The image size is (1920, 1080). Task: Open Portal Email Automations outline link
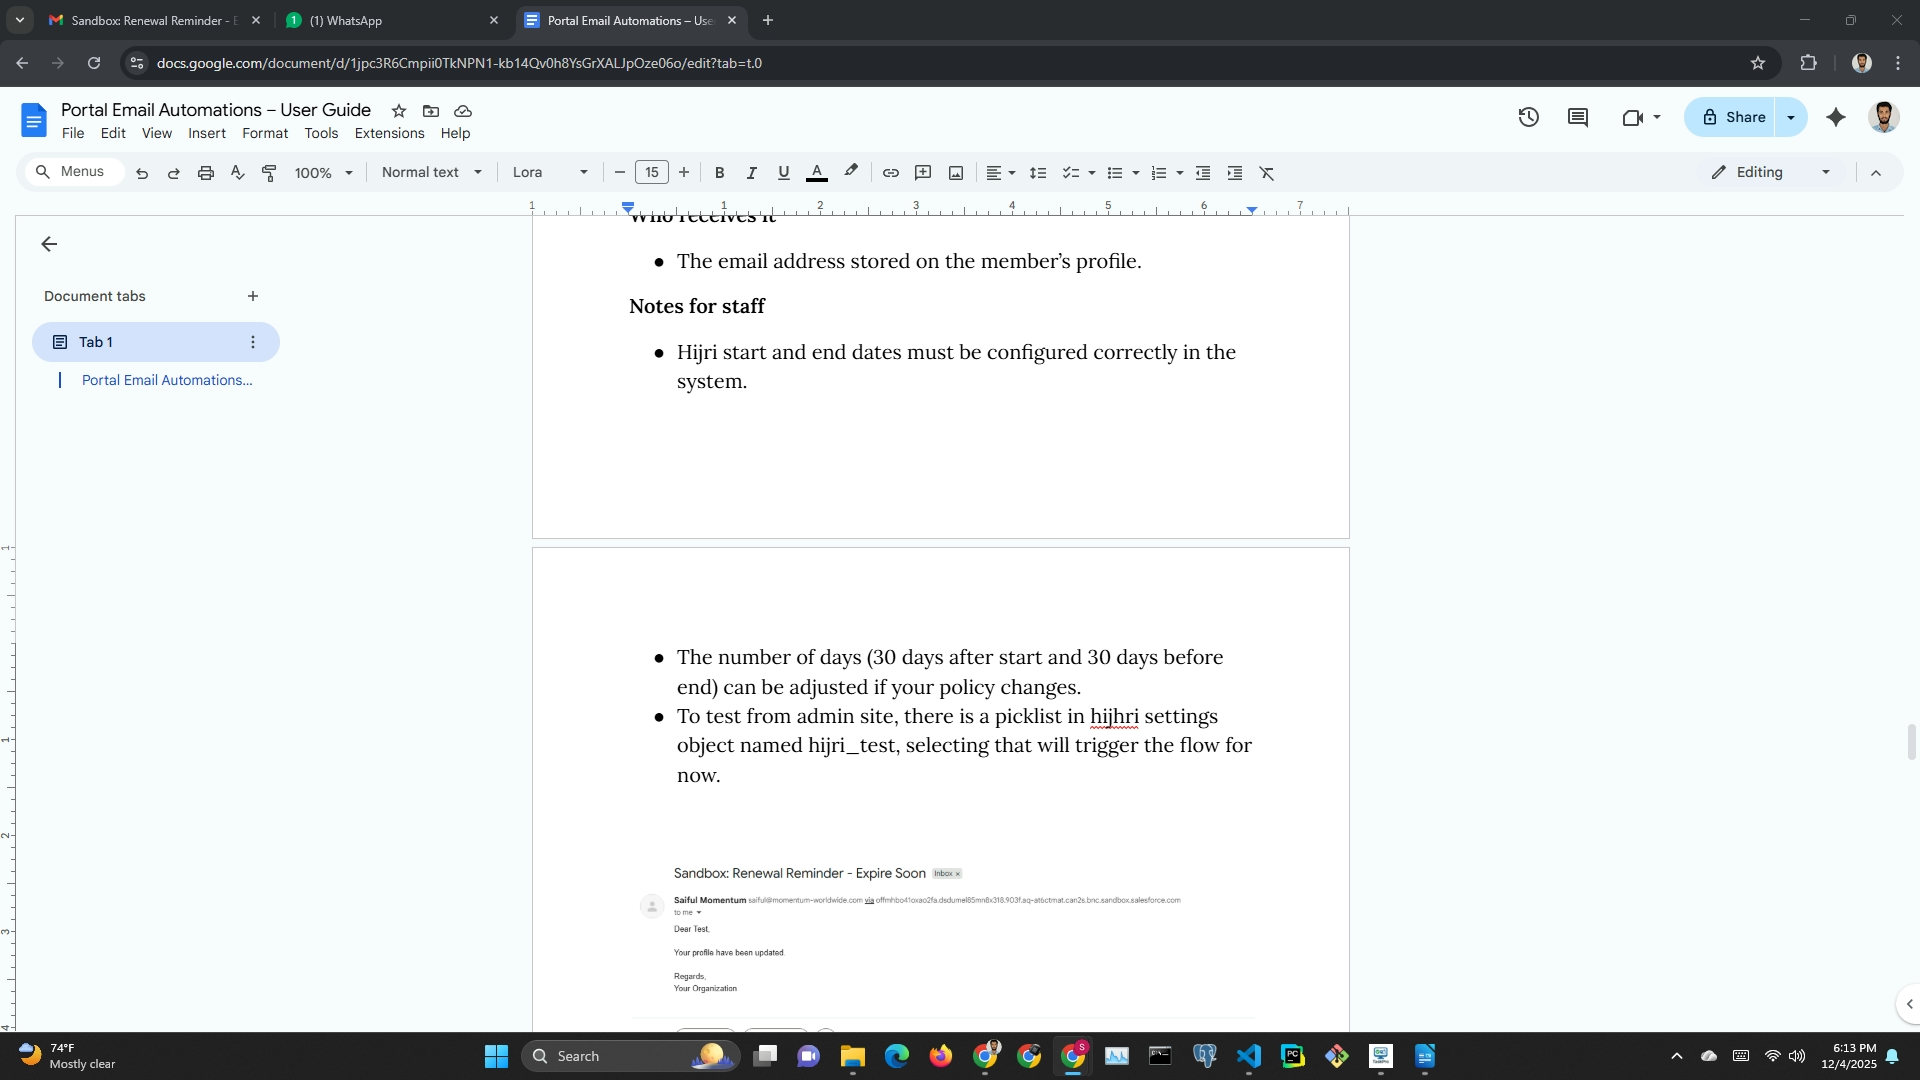coord(167,380)
